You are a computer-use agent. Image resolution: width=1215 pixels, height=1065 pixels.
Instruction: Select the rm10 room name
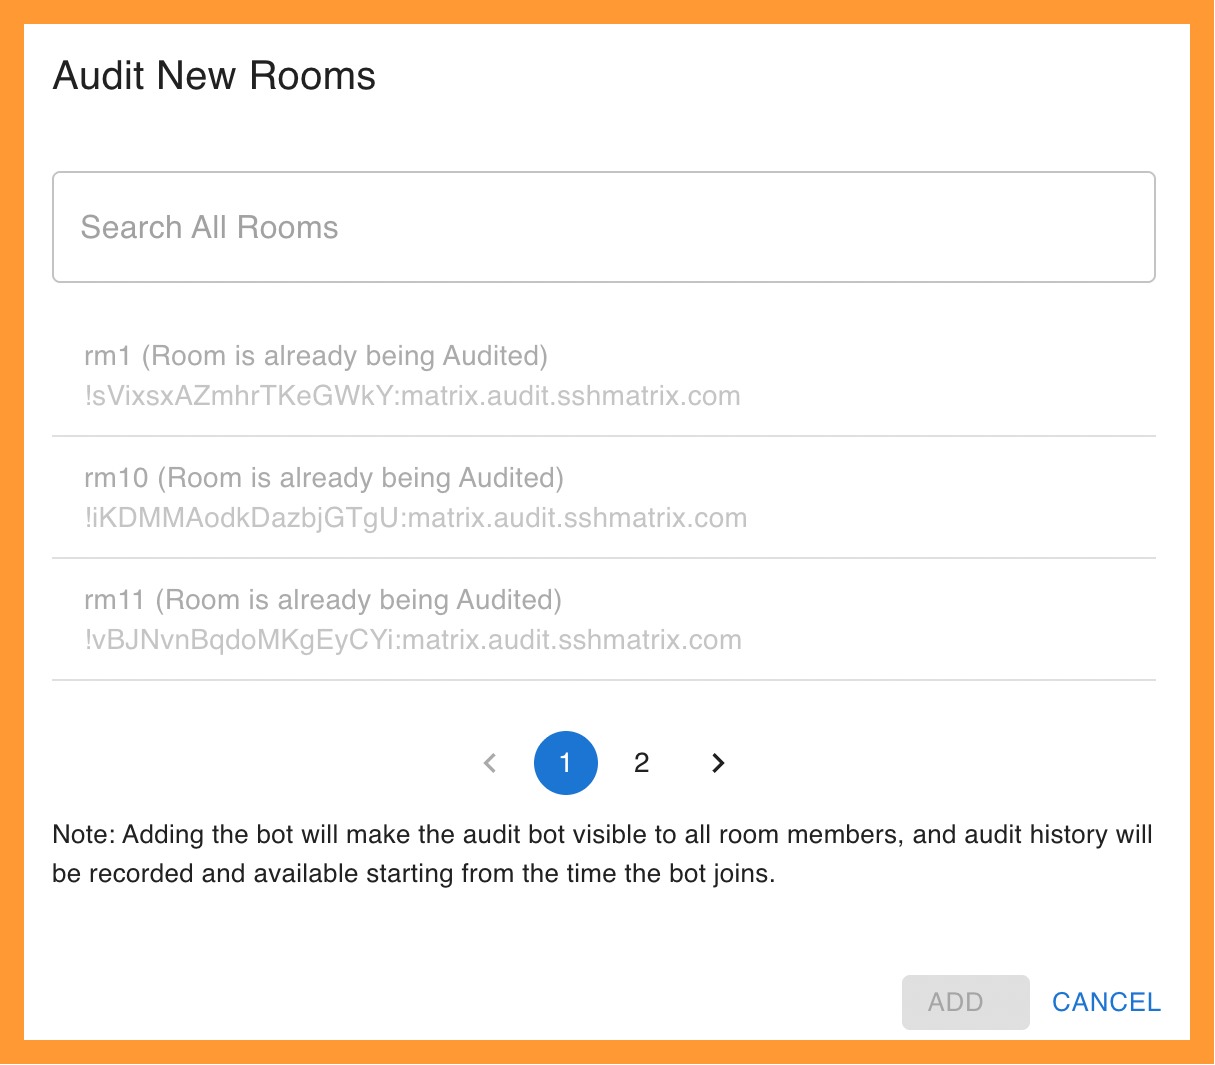(x=116, y=478)
